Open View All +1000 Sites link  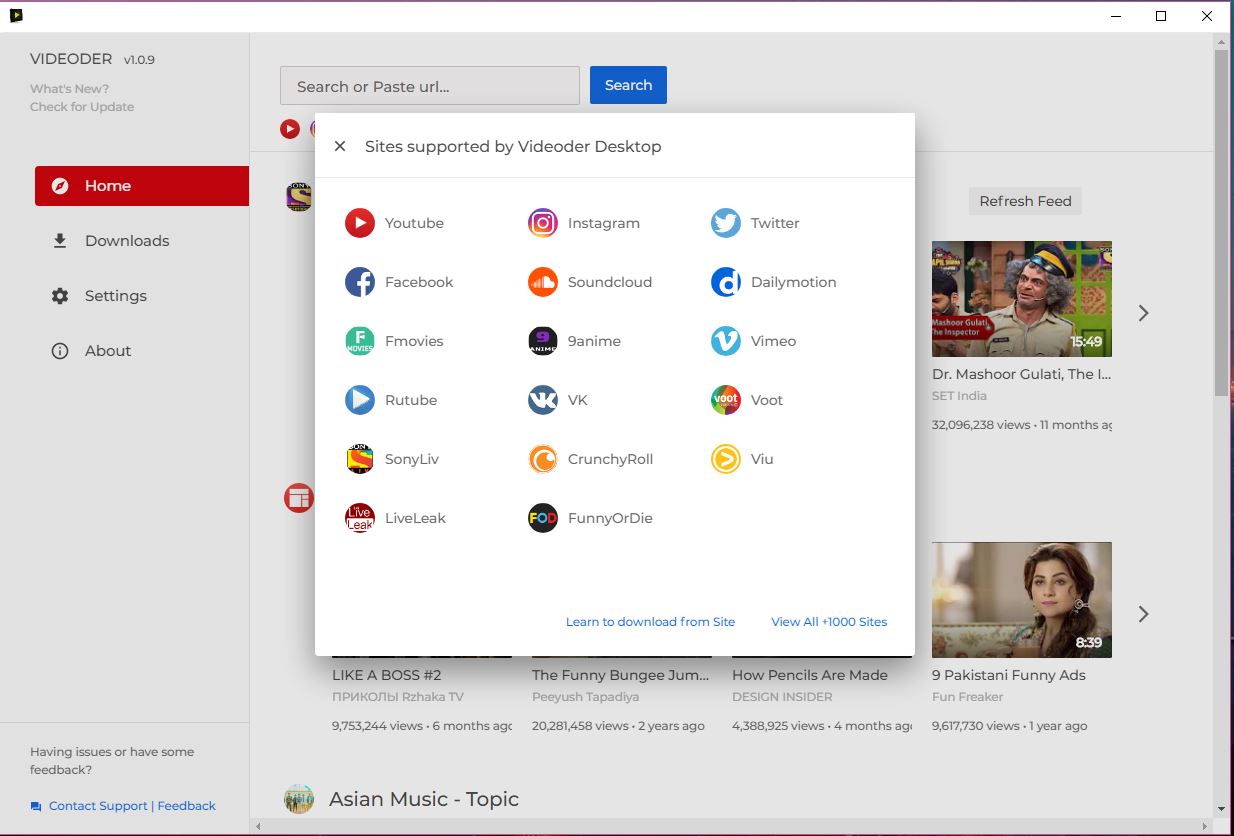(x=828, y=621)
